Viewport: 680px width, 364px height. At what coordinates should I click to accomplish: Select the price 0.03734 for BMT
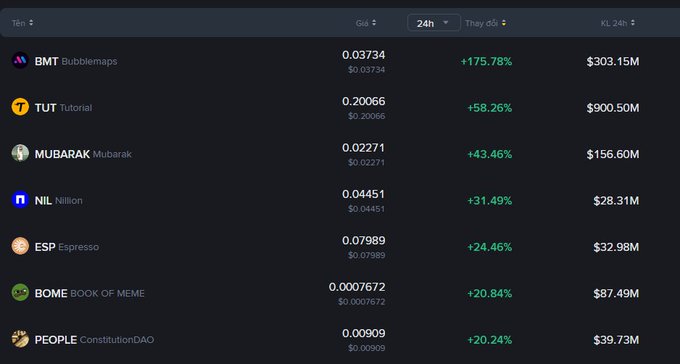tap(363, 55)
